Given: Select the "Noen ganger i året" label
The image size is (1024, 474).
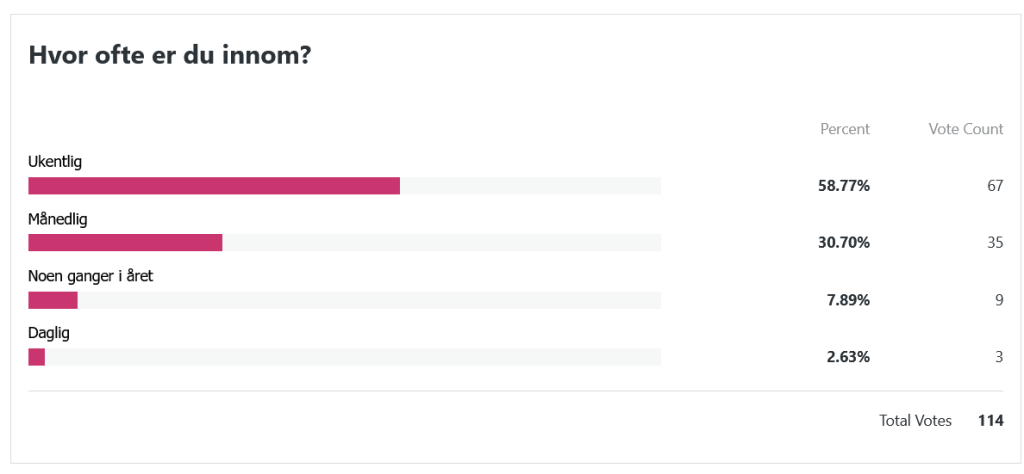Looking at the screenshot, I should 90,275.
